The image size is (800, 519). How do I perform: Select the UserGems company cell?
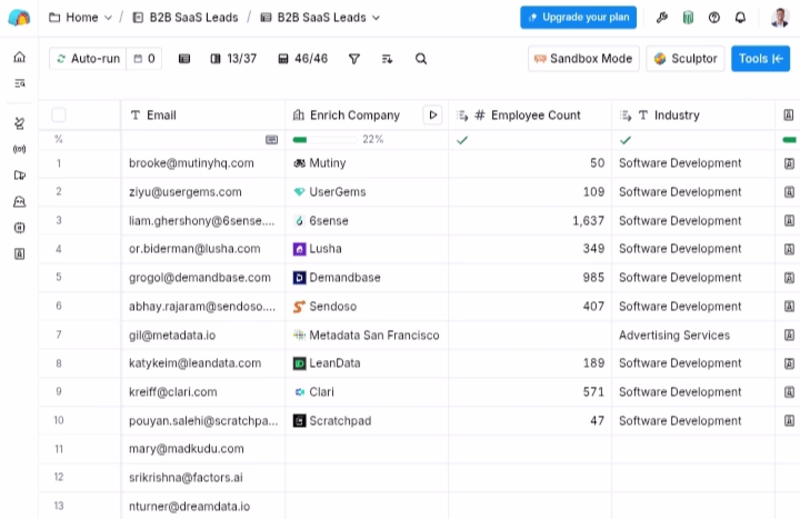[367, 192]
